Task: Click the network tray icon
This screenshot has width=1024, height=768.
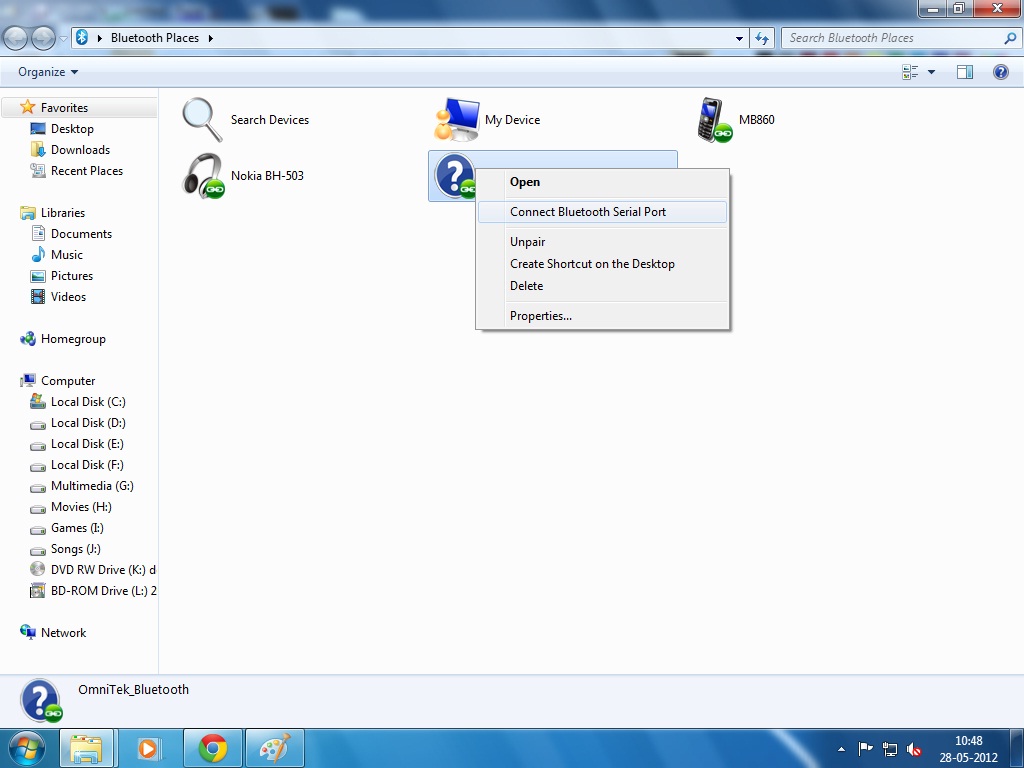Action: (x=889, y=749)
